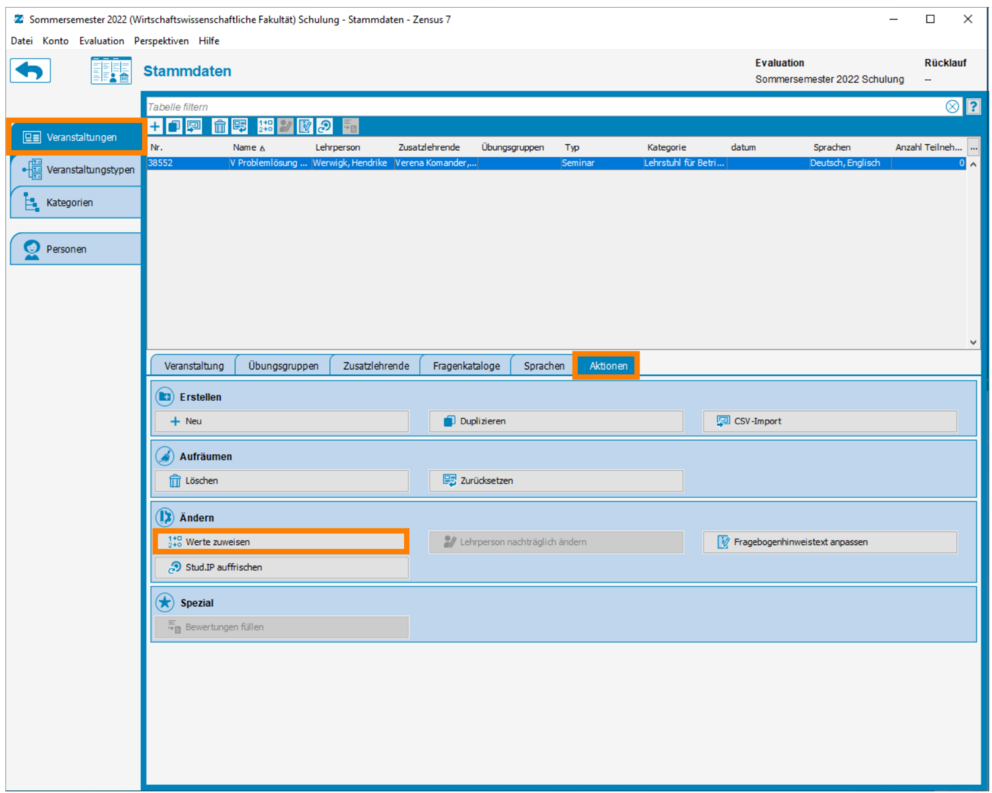Switch to the Sprachen tab

[x=544, y=366]
